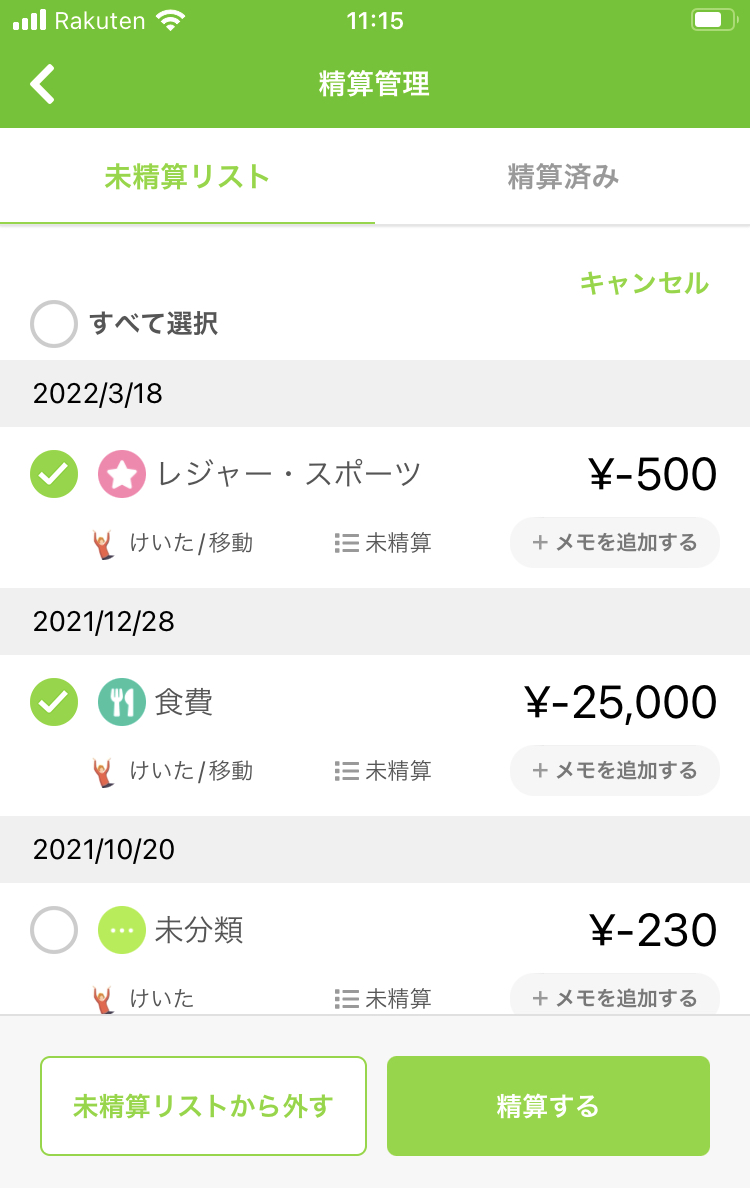Viewport: 750px width, 1188px height.
Task: Tap the pink star leisure category icon
Action: pyautogui.click(x=122, y=474)
